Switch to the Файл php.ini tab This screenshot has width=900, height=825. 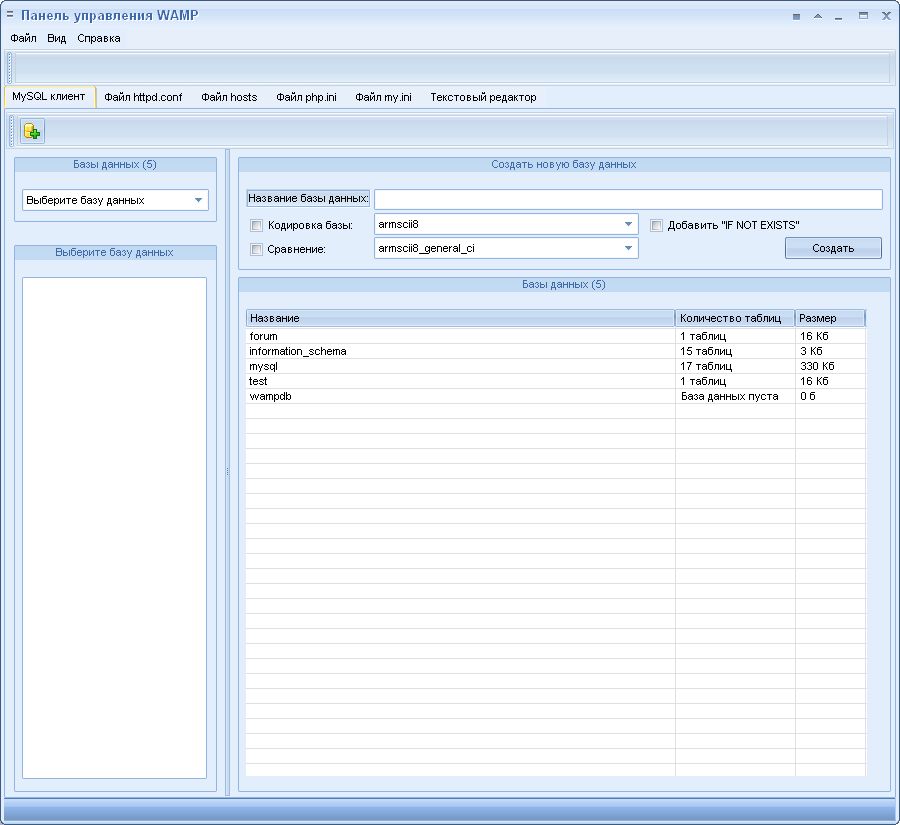(306, 97)
